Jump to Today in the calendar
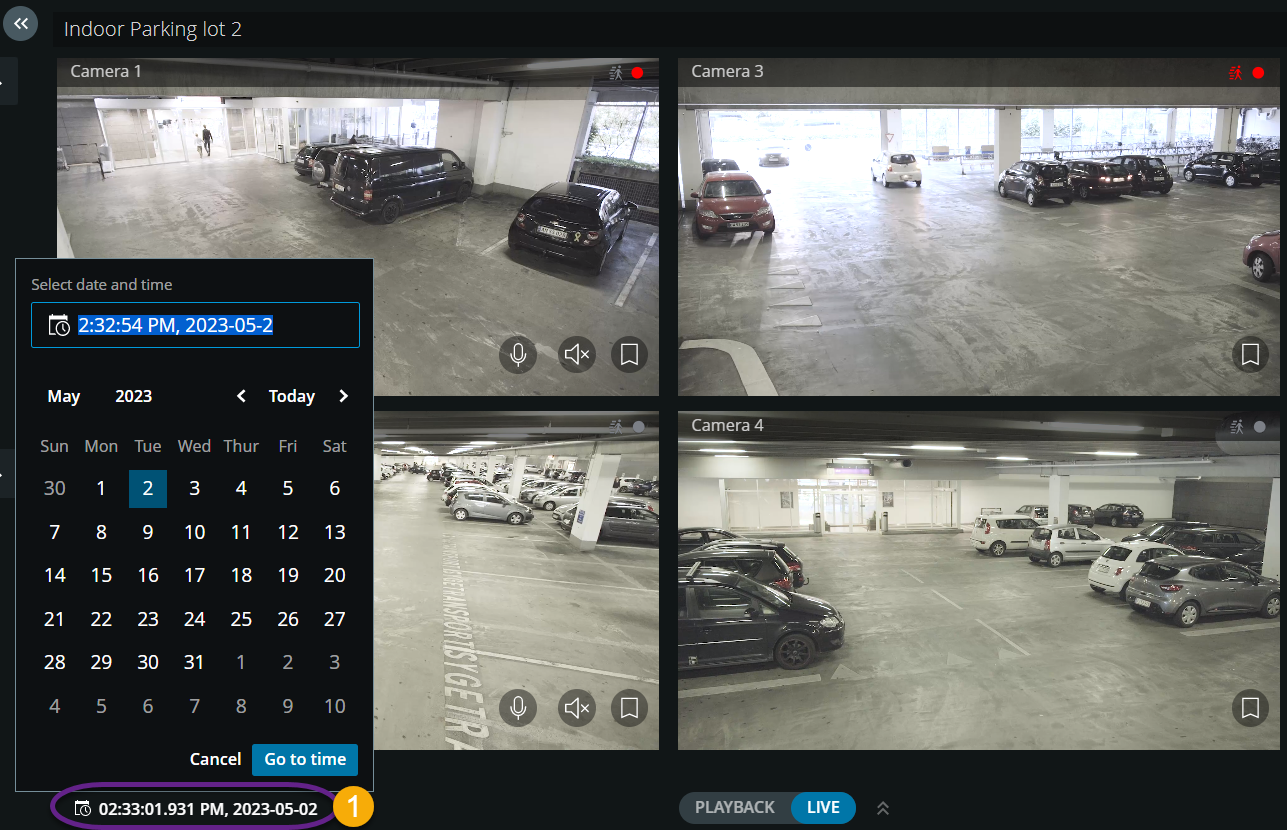Viewport: 1287px width, 830px height. click(x=291, y=395)
